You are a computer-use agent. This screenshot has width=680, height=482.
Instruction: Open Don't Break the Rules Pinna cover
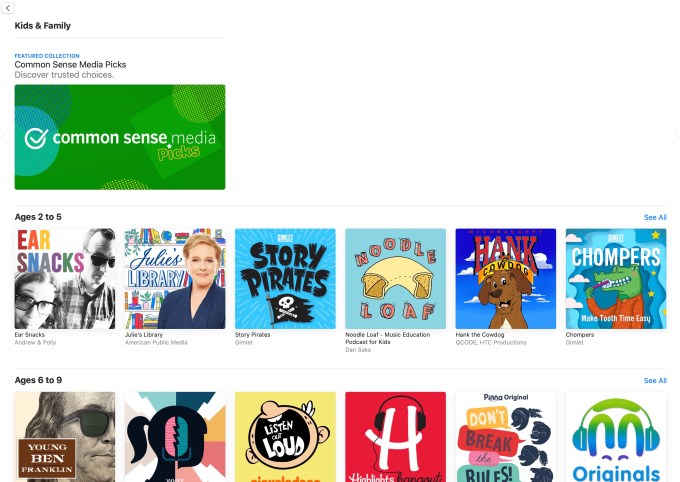(506, 437)
